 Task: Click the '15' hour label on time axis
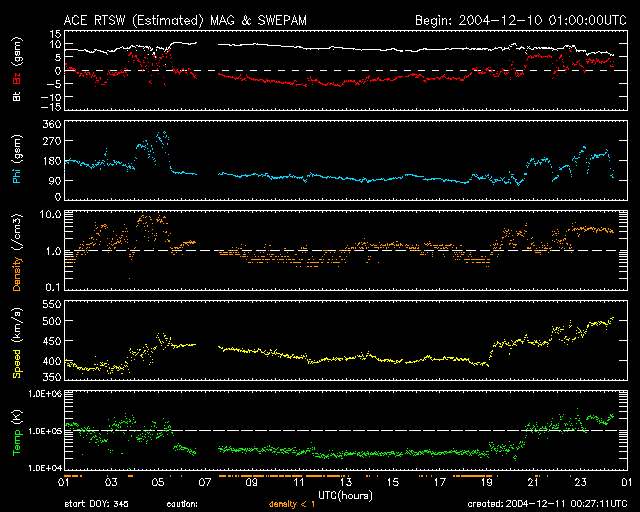click(x=393, y=482)
